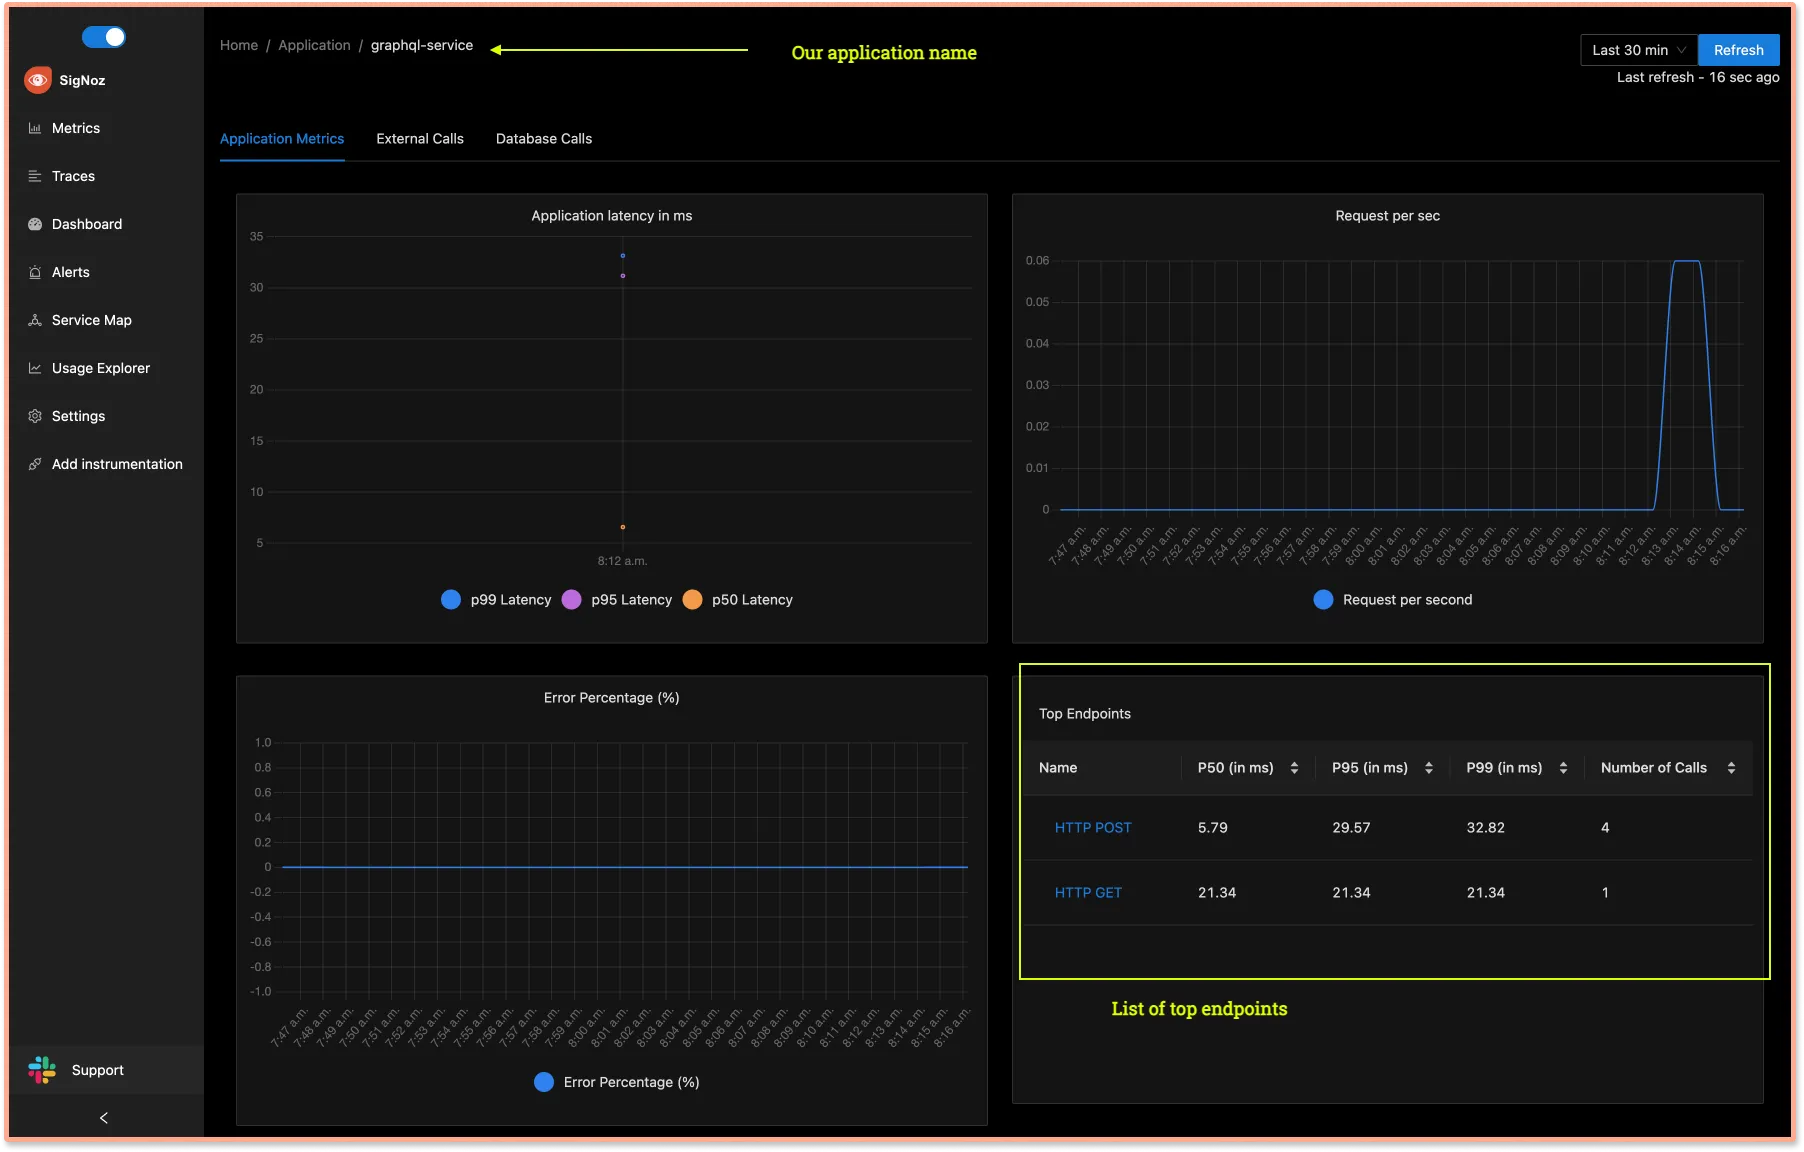Click the Dashboard gauge icon
Screen dimensions: 1804x1152
click(x=35, y=224)
